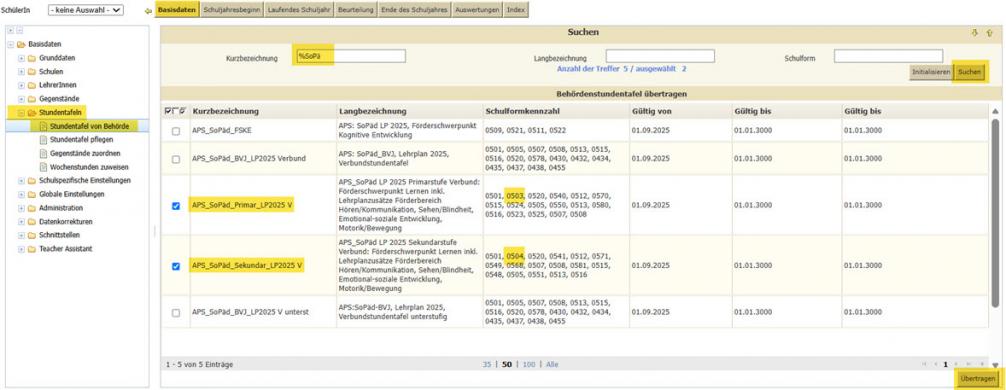Uncheck the APS_SoPäd_Sekundar_LP2025 V checkbox
Viewport: 1006px width, 390px height.
tap(176, 266)
